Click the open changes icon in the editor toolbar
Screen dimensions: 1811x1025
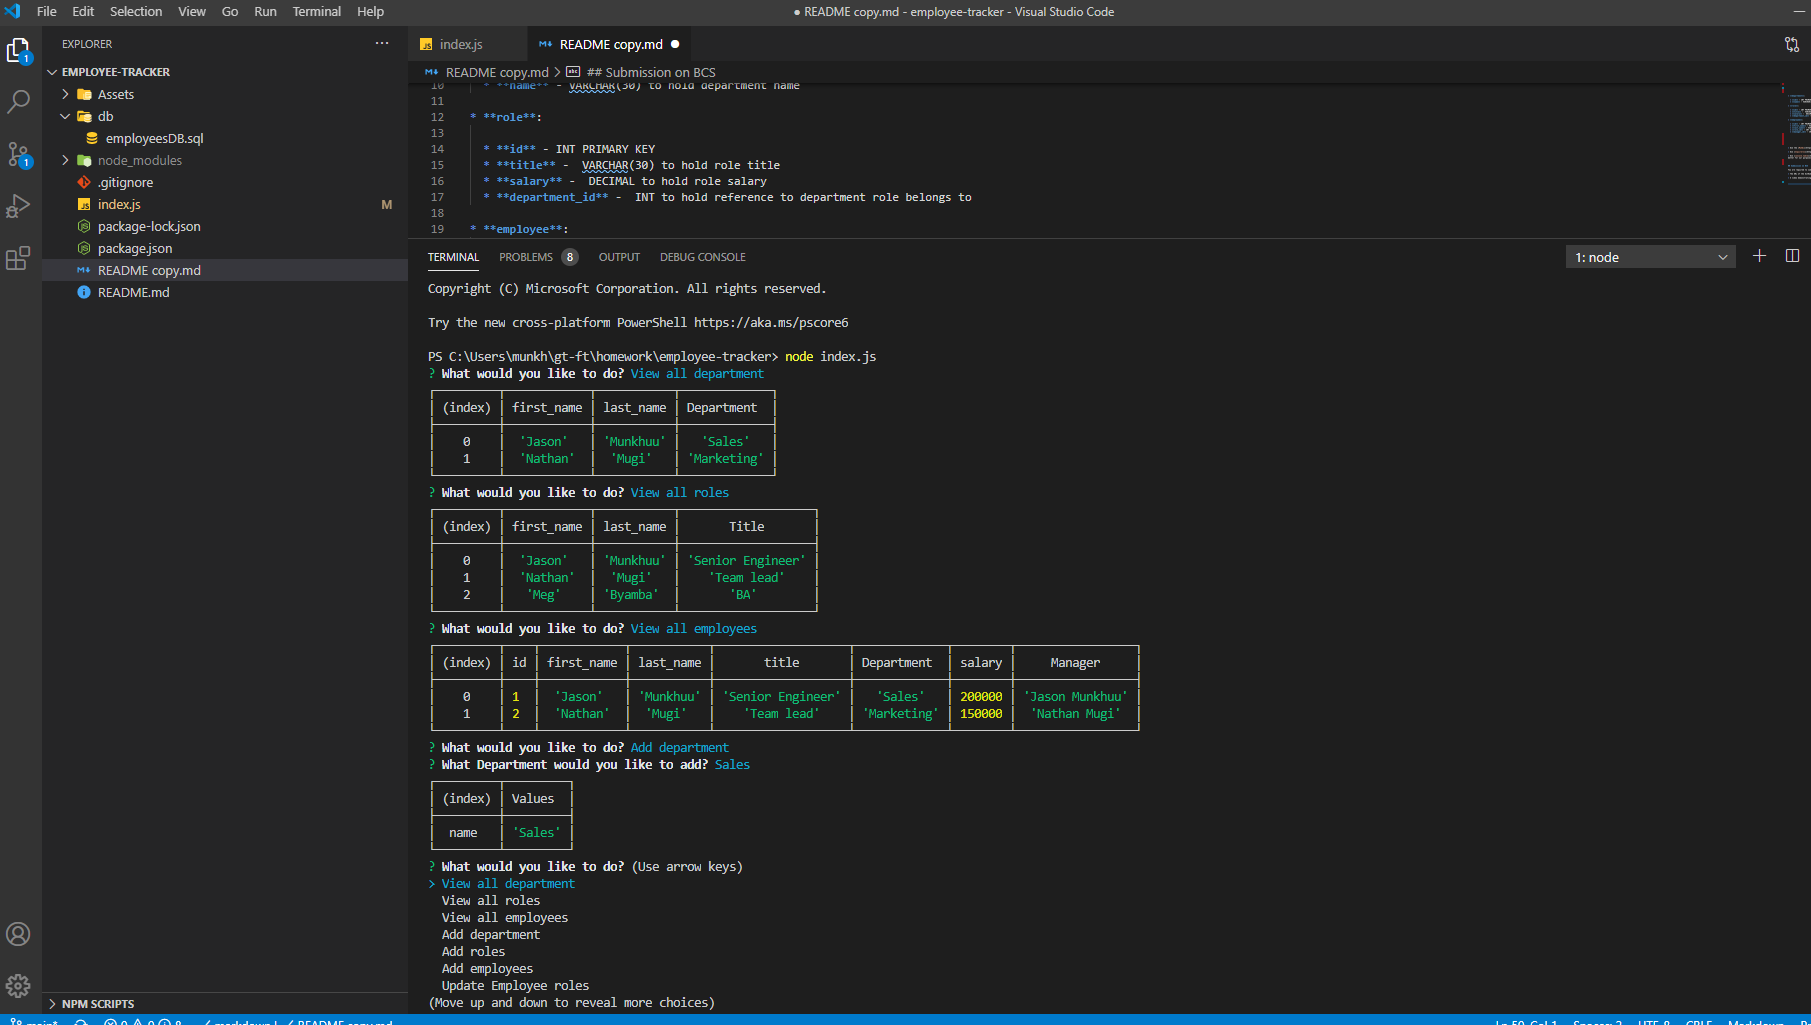click(1791, 44)
